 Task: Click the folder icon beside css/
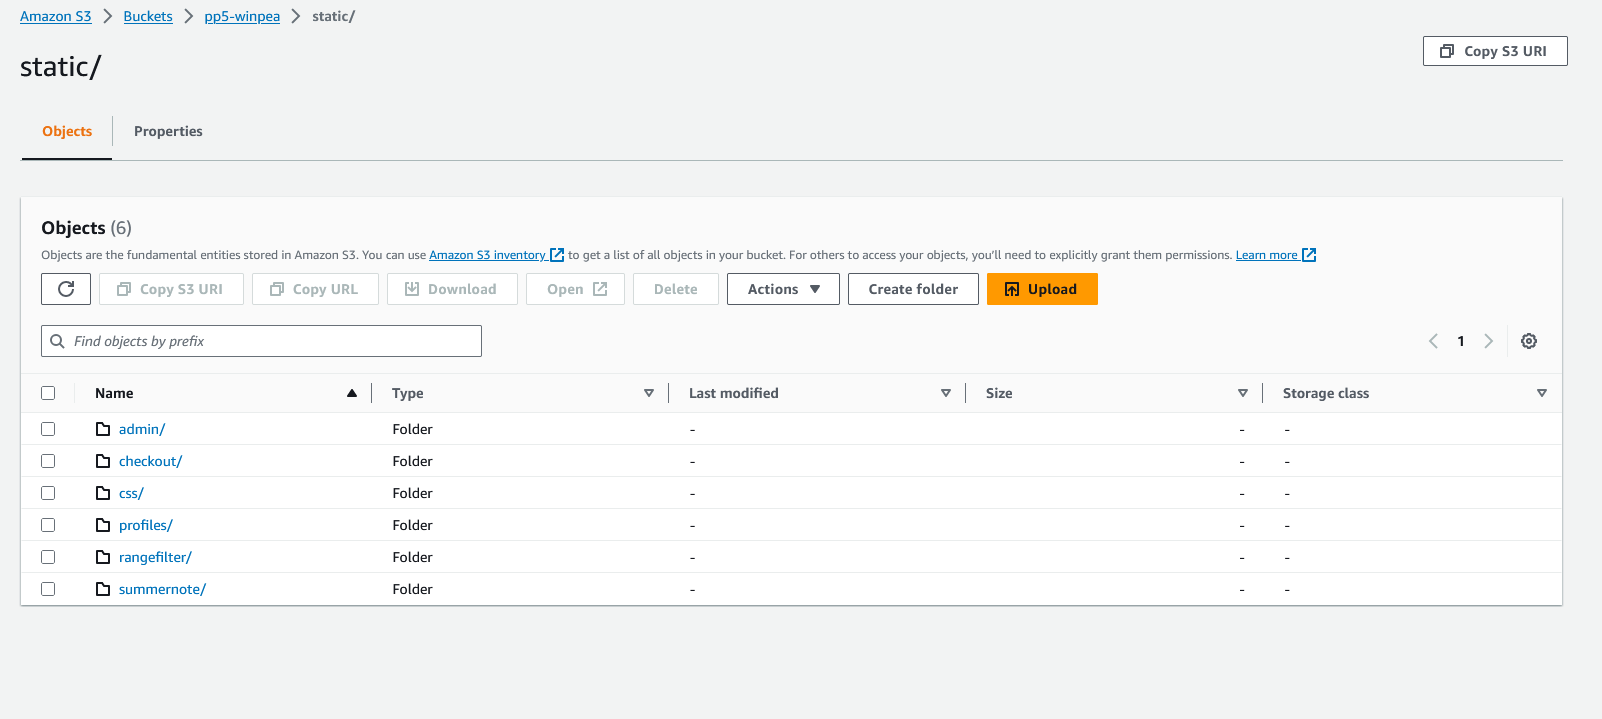tap(103, 493)
